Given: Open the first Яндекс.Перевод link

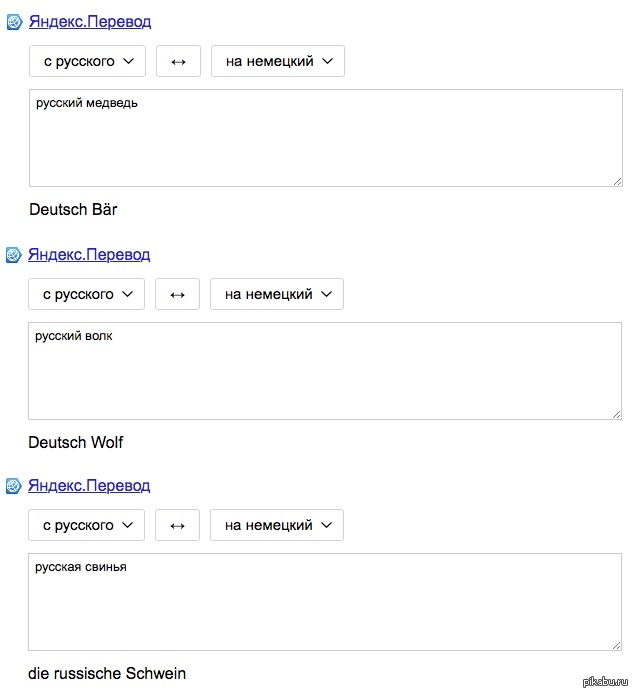Looking at the screenshot, I should point(90,21).
